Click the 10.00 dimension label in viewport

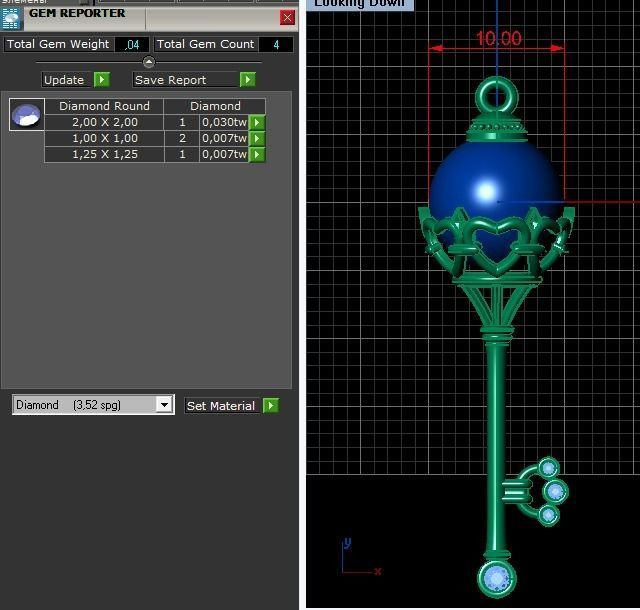pyautogui.click(x=498, y=39)
